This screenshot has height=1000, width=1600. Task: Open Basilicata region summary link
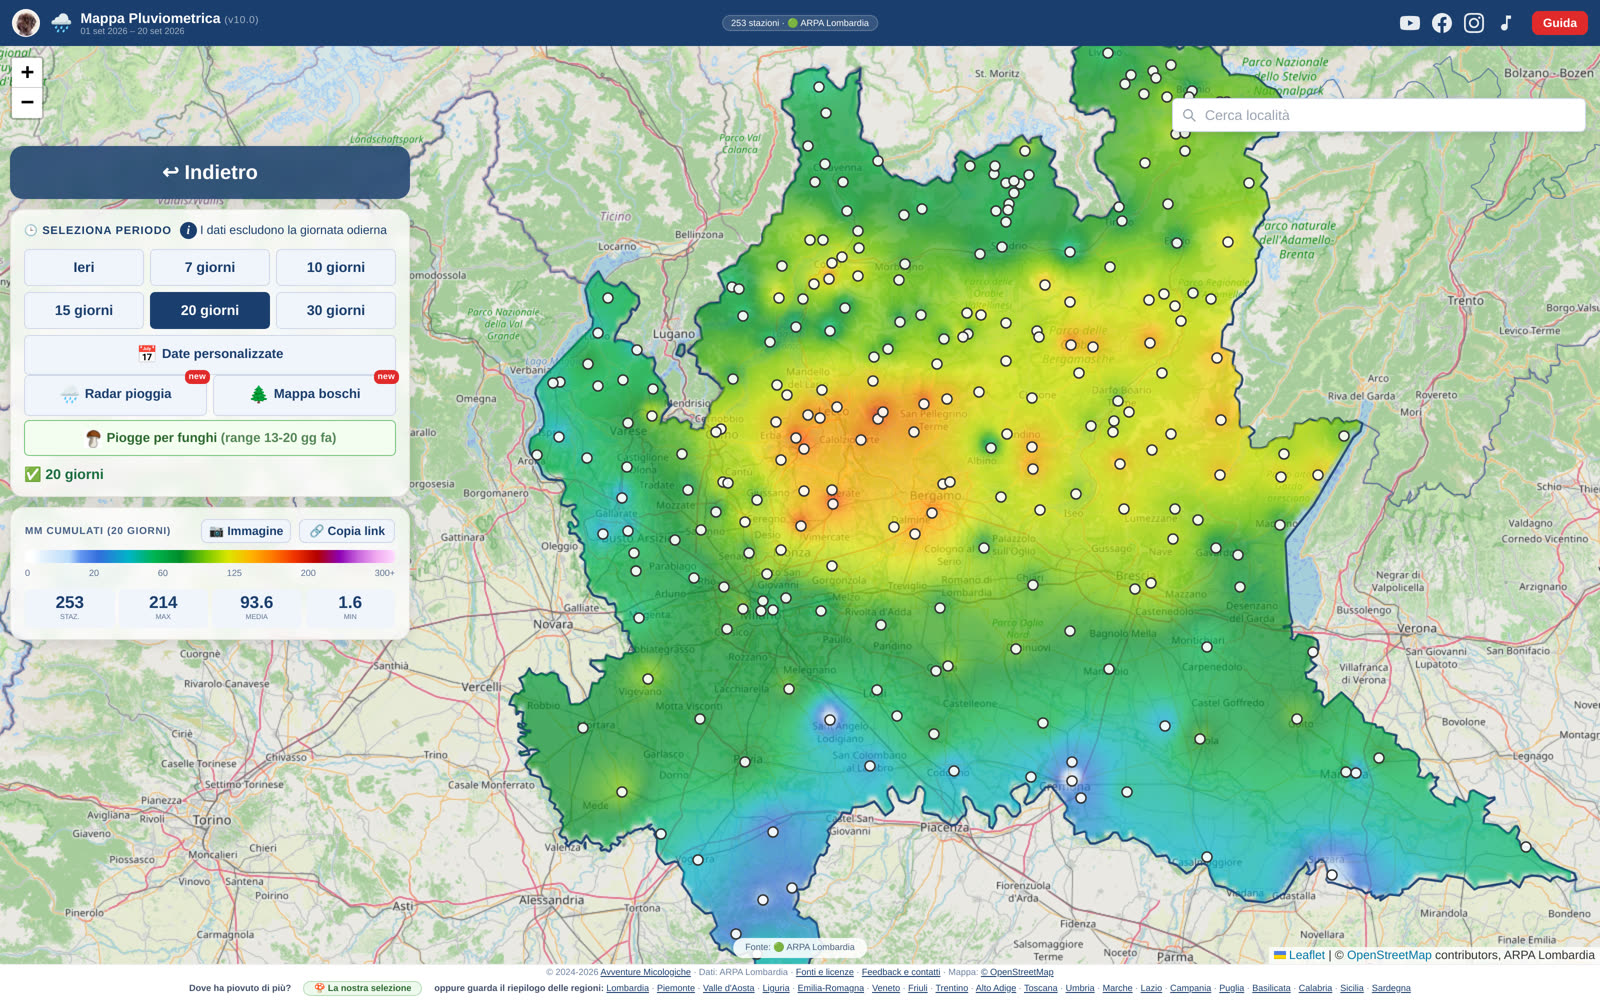click(1272, 988)
